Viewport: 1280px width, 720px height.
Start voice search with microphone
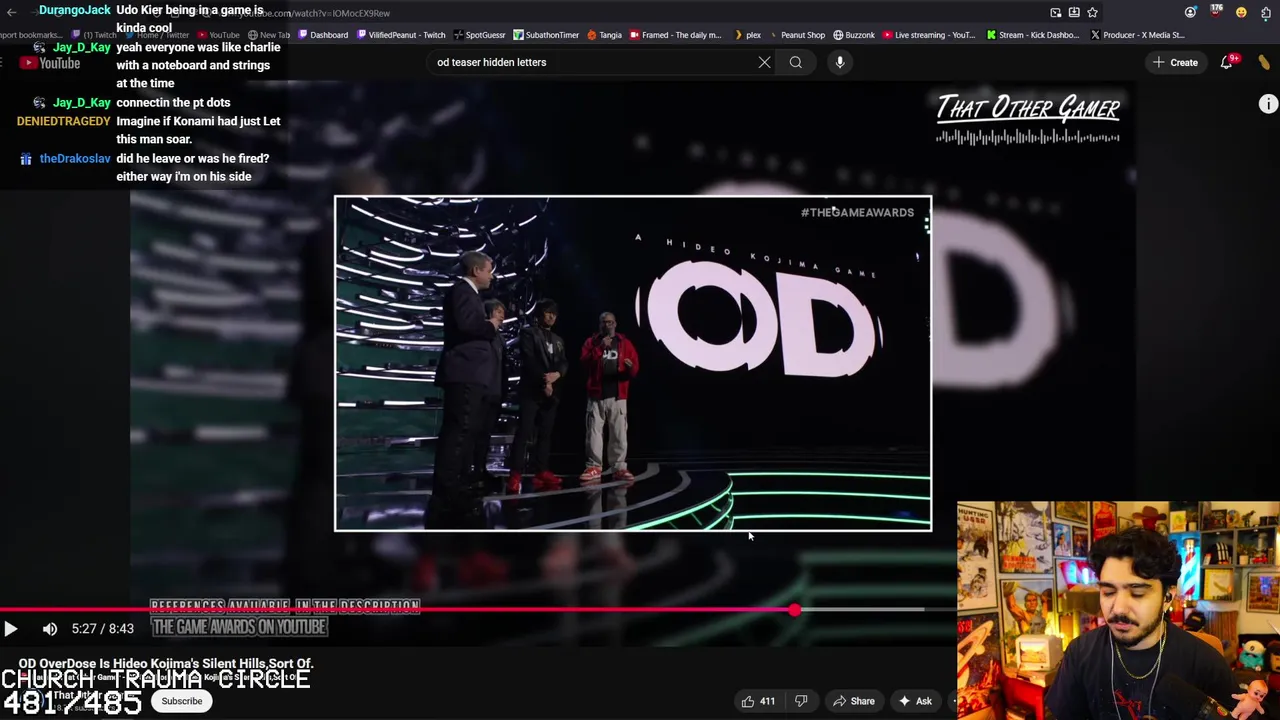(x=840, y=62)
